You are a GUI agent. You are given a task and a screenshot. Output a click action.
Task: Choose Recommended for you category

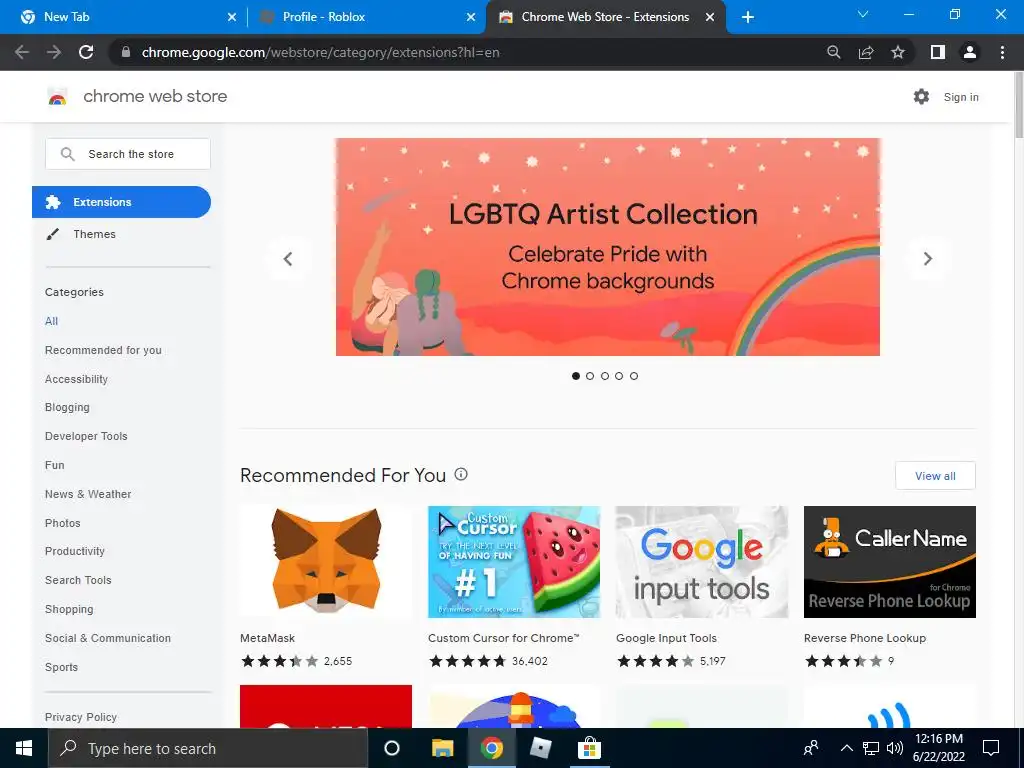tap(103, 350)
